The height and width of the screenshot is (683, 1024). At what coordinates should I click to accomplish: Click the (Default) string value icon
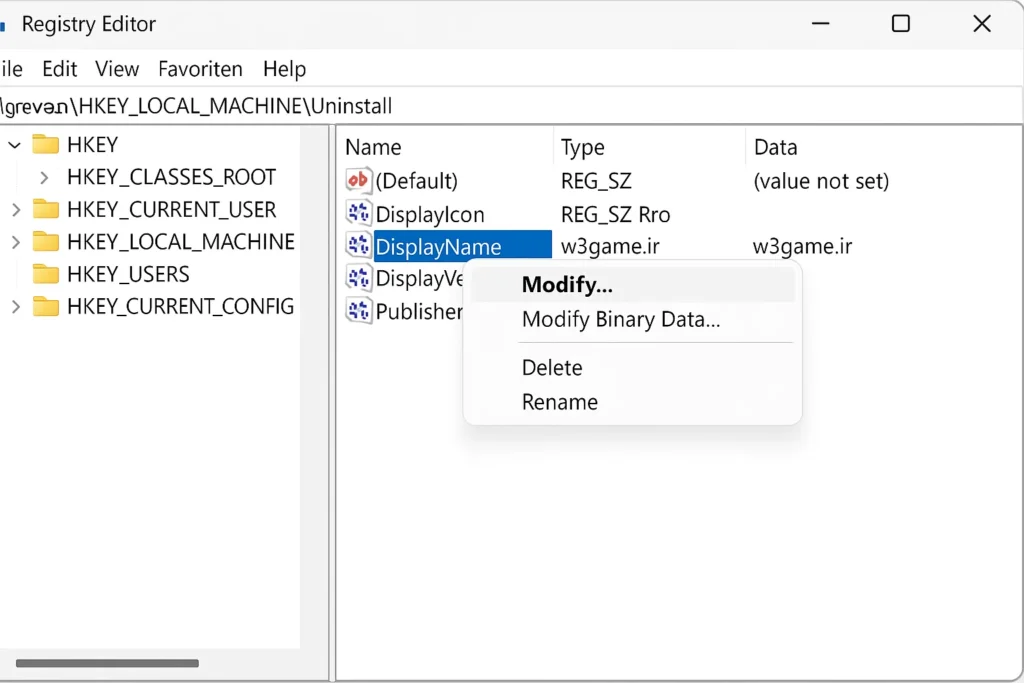(x=359, y=180)
